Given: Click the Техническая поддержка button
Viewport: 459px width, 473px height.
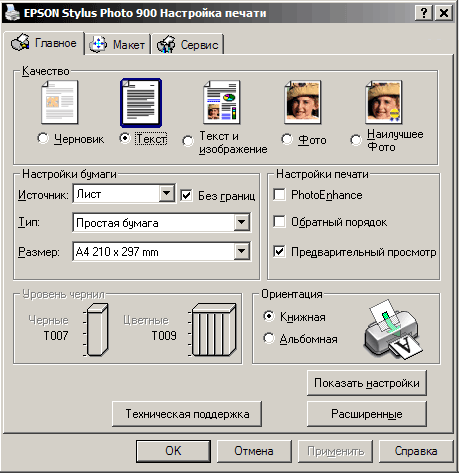Looking at the screenshot, I should (187, 414).
